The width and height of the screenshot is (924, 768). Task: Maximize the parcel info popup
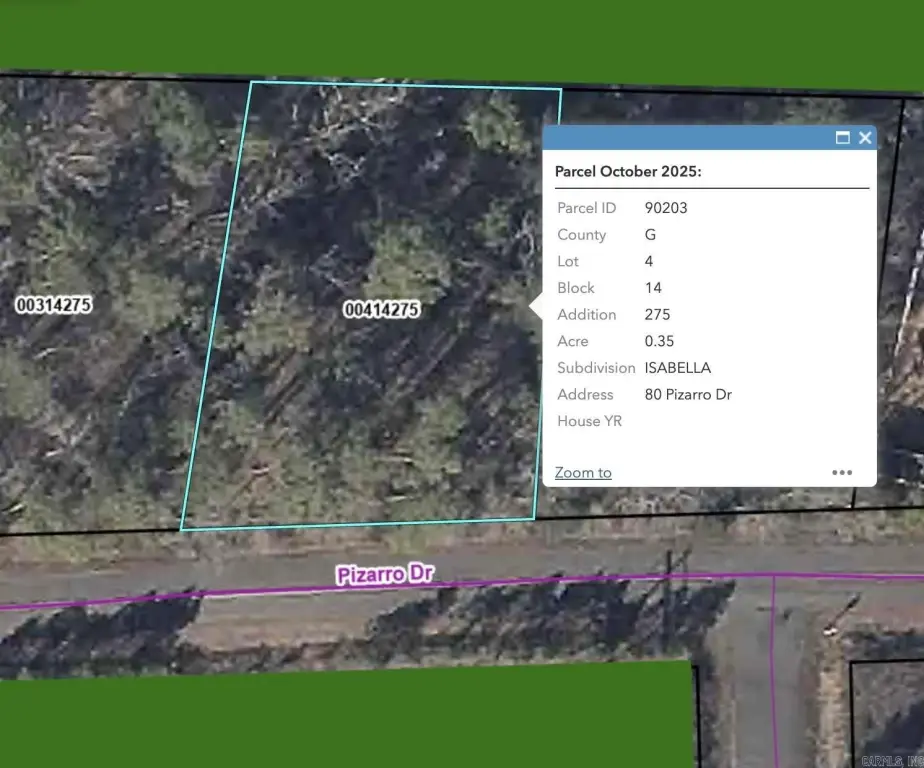click(843, 138)
